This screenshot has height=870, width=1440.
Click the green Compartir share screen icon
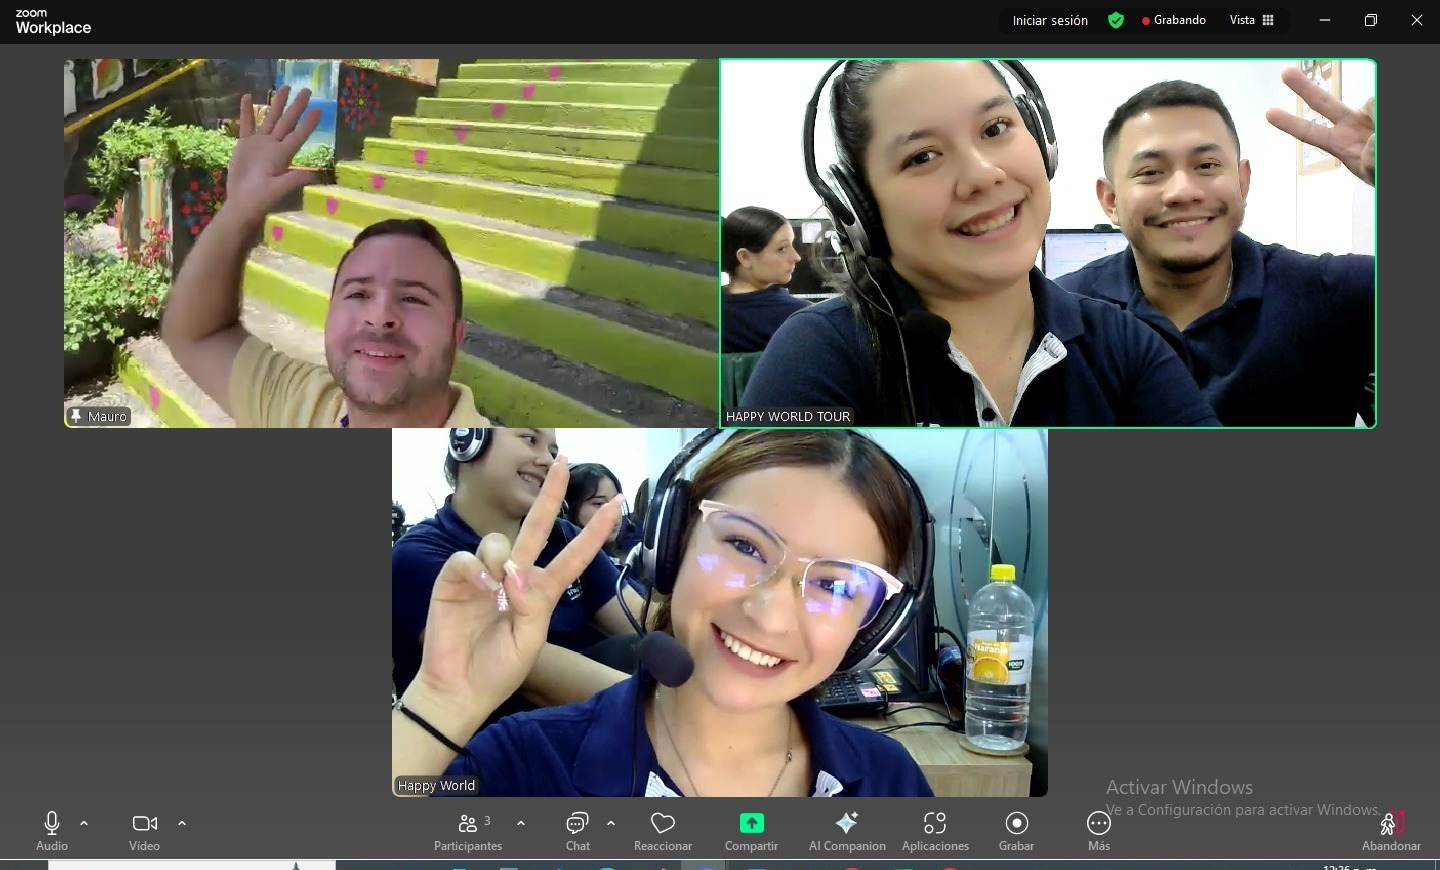pyautogui.click(x=751, y=823)
